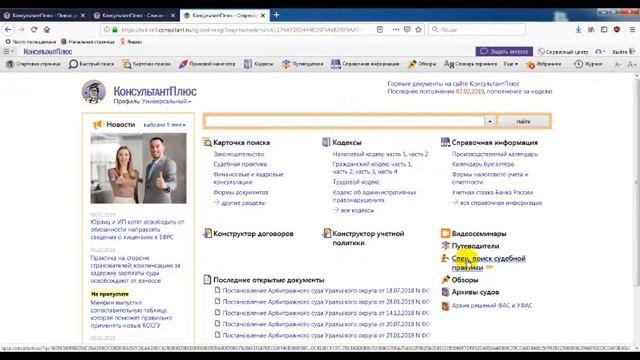Open Кодексы in the toolbar
640x360 pixels.
259,64
